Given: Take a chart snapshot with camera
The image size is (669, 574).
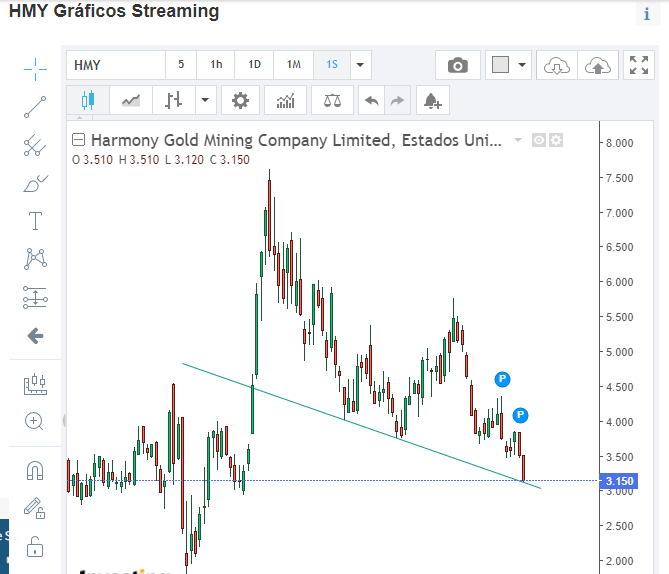Looking at the screenshot, I should pos(458,65).
